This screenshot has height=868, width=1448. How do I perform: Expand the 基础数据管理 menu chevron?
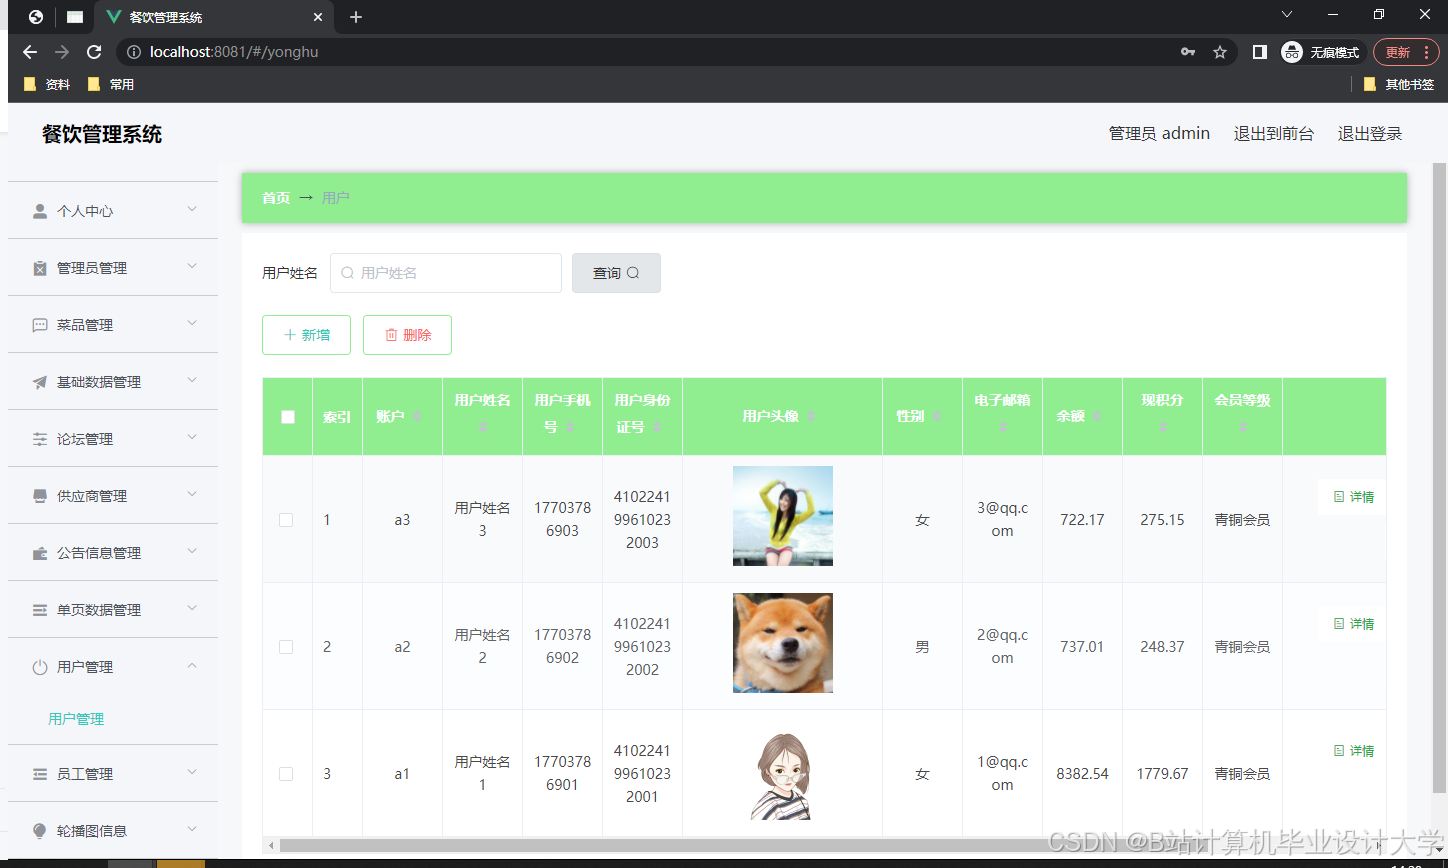point(192,380)
